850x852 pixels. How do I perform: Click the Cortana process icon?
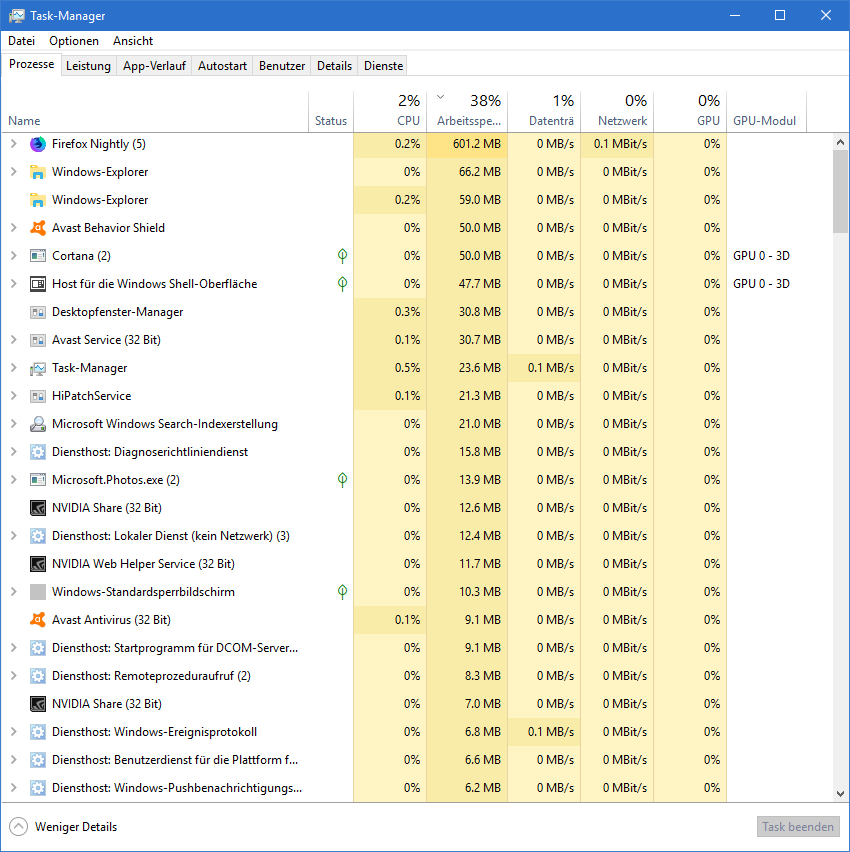pyautogui.click(x=38, y=256)
